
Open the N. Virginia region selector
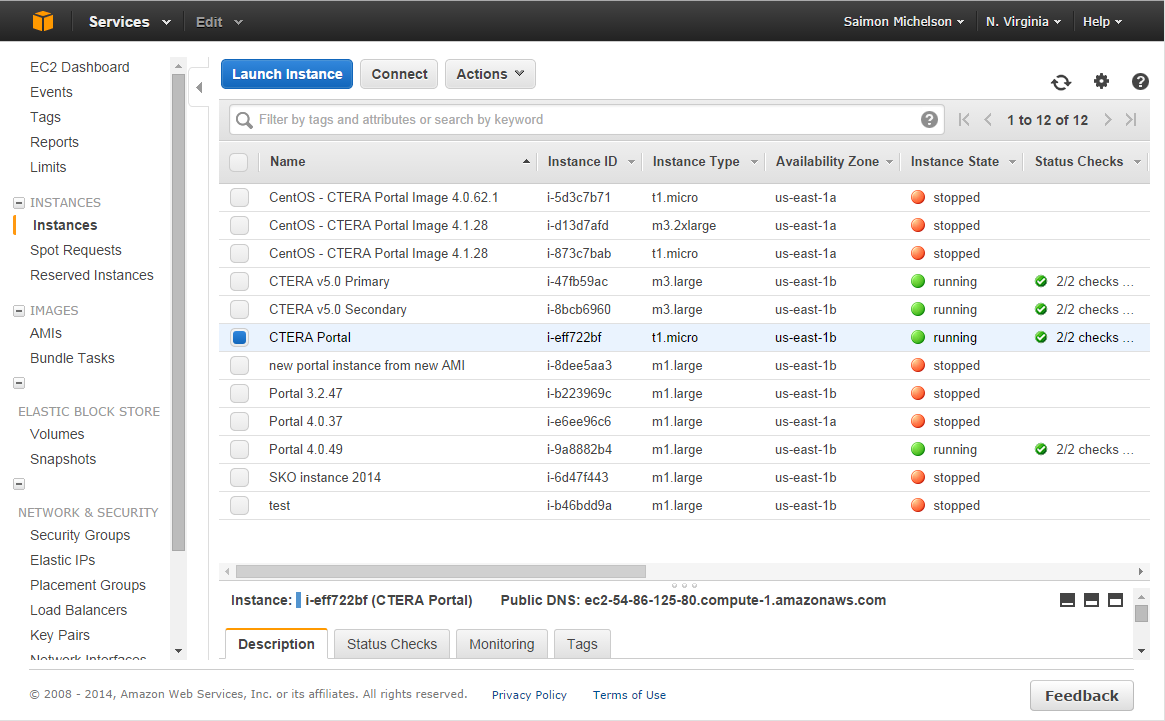click(1023, 22)
